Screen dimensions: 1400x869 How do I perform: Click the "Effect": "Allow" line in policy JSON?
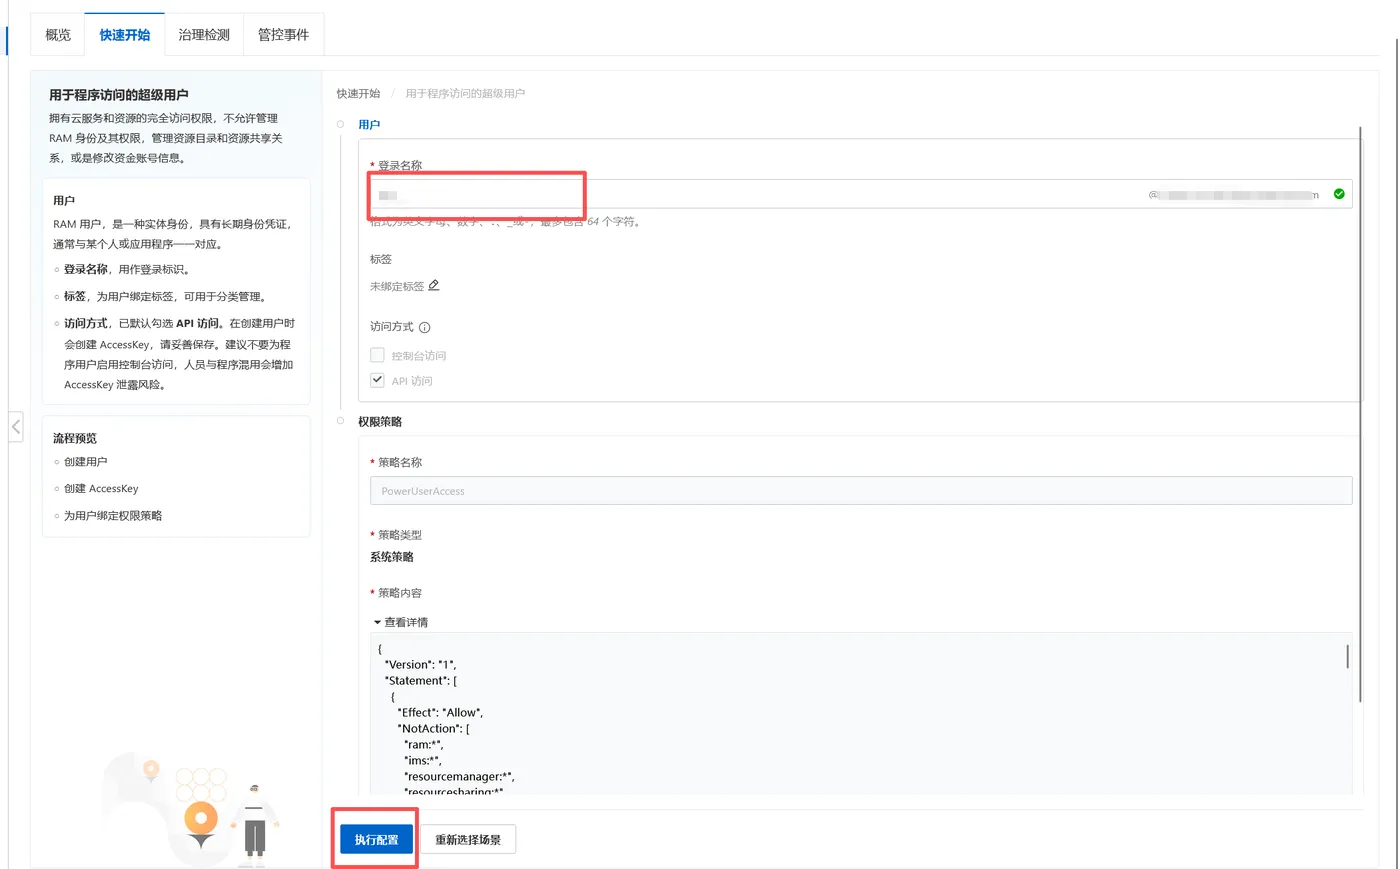(x=440, y=713)
